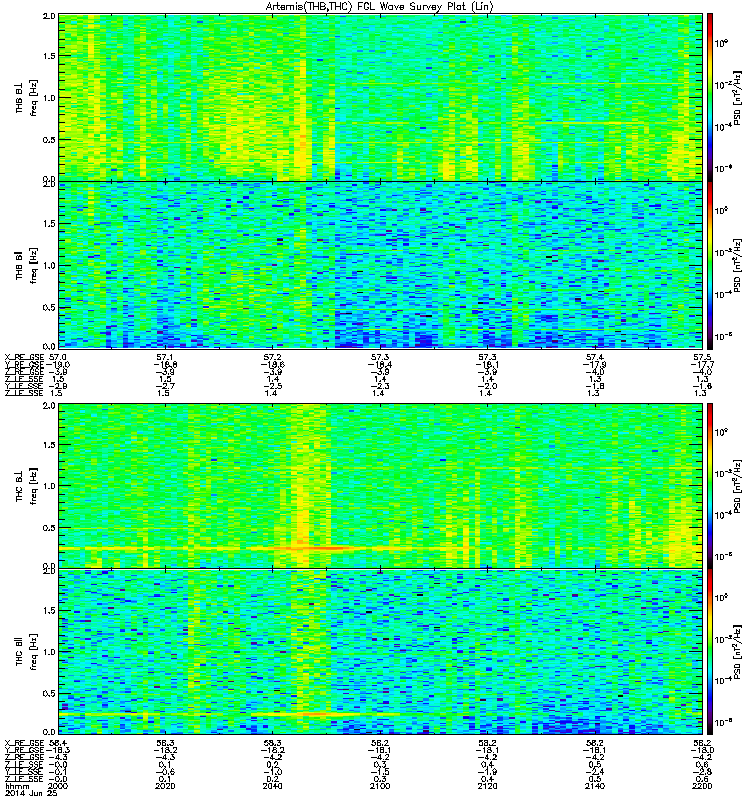Click the THC B∥ panel color bar

tap(709, 652)
